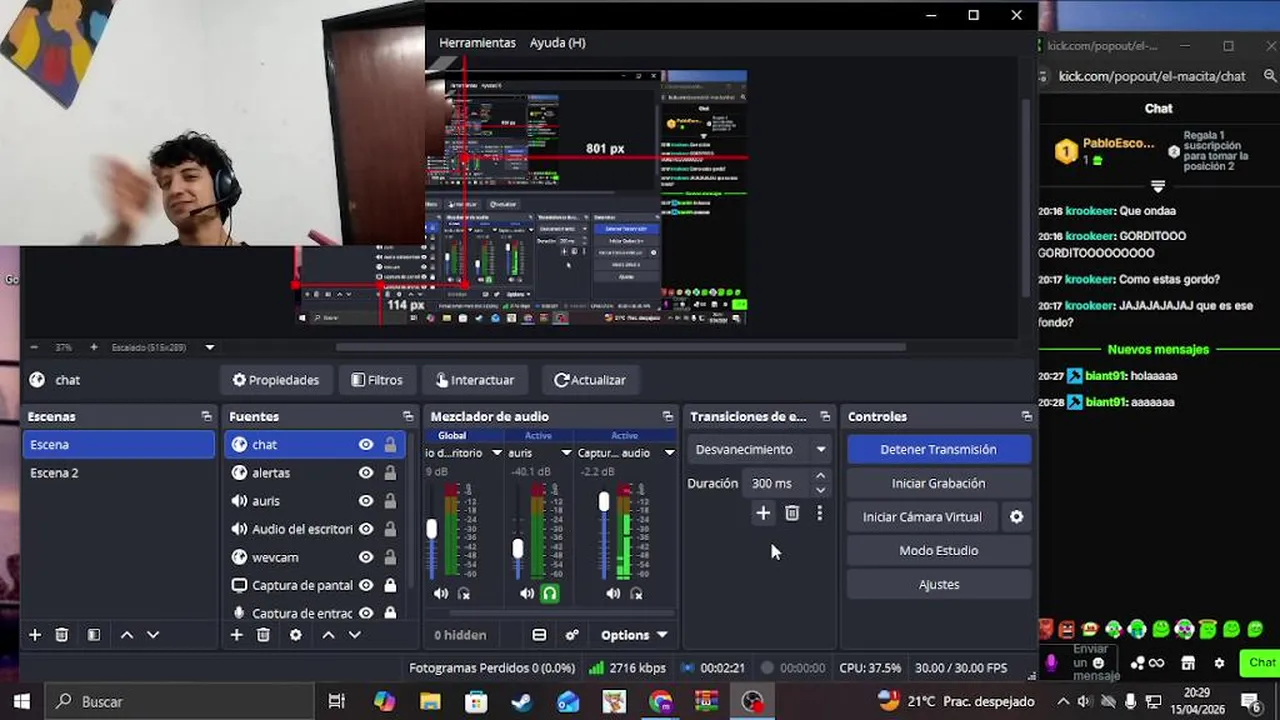
Task: Select Escena in scenes list
Action: click(x=118, y=445)
